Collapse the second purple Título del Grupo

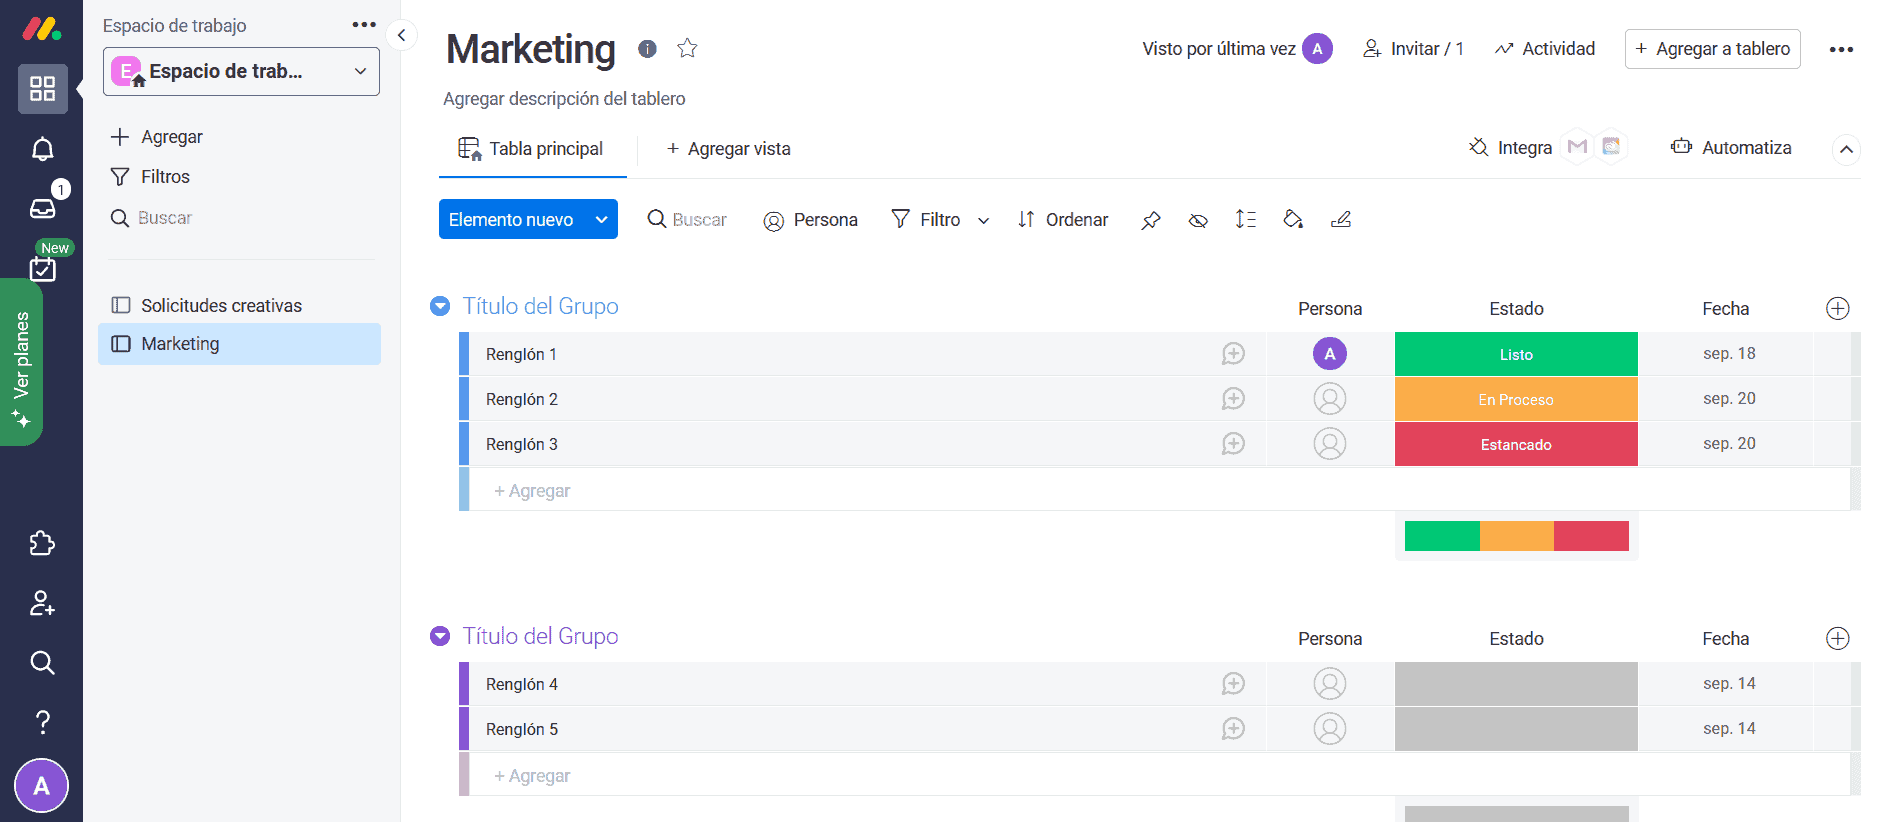[440, 636]
